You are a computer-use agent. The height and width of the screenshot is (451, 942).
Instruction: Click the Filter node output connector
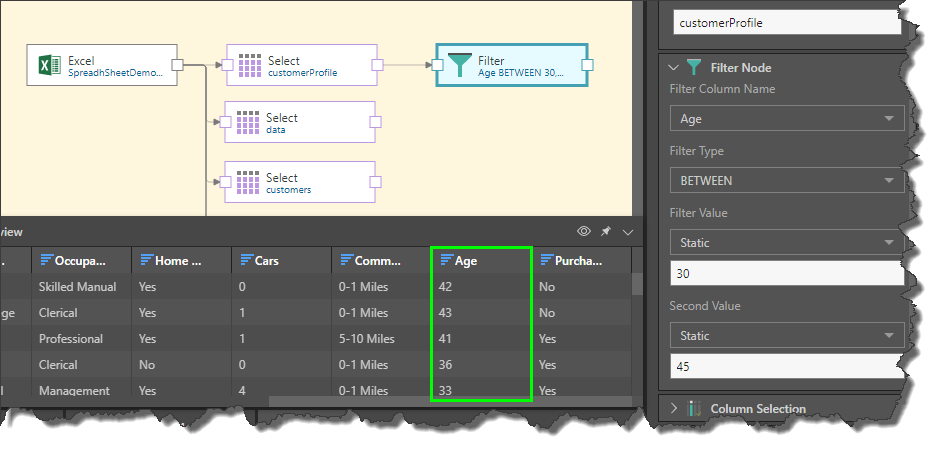click(588, 65)
